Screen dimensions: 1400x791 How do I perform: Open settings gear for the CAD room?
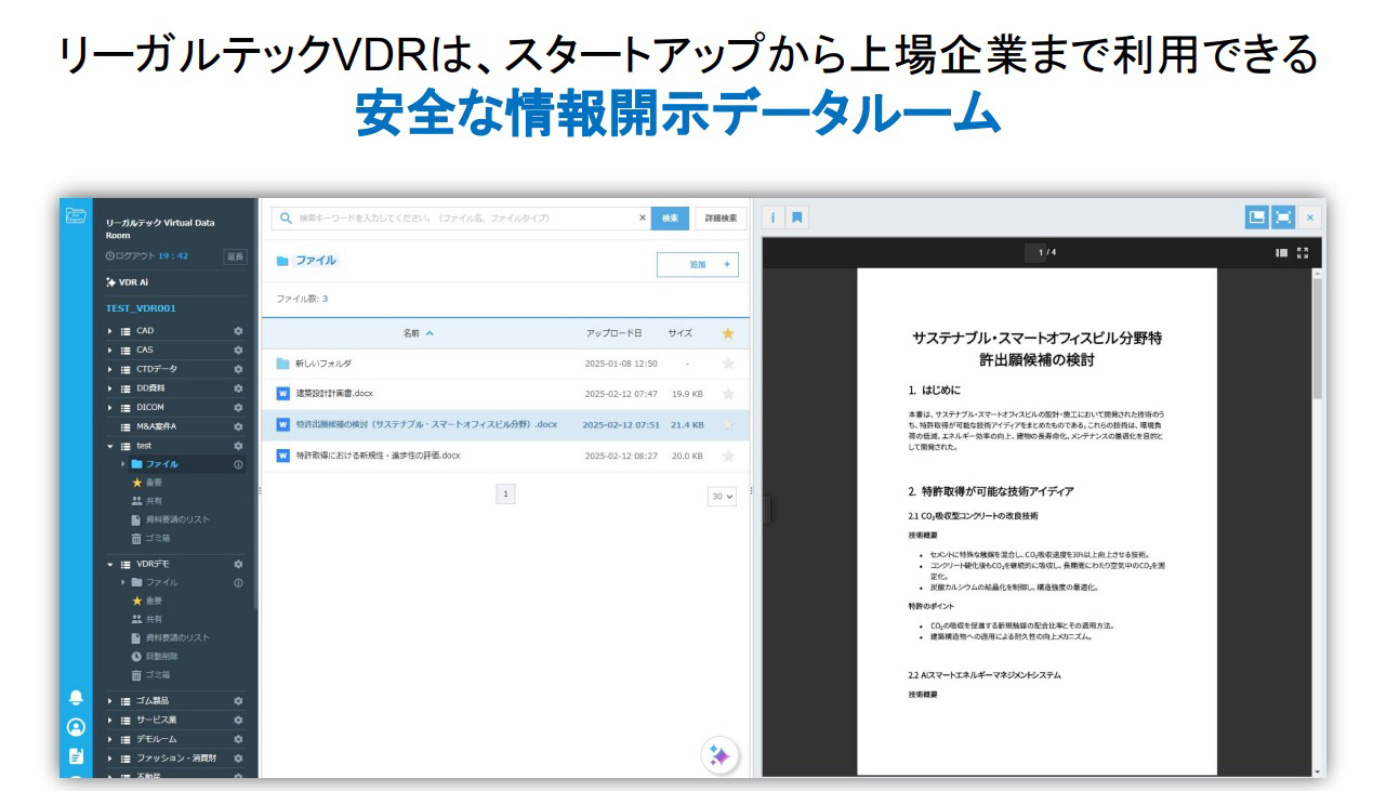238,331
